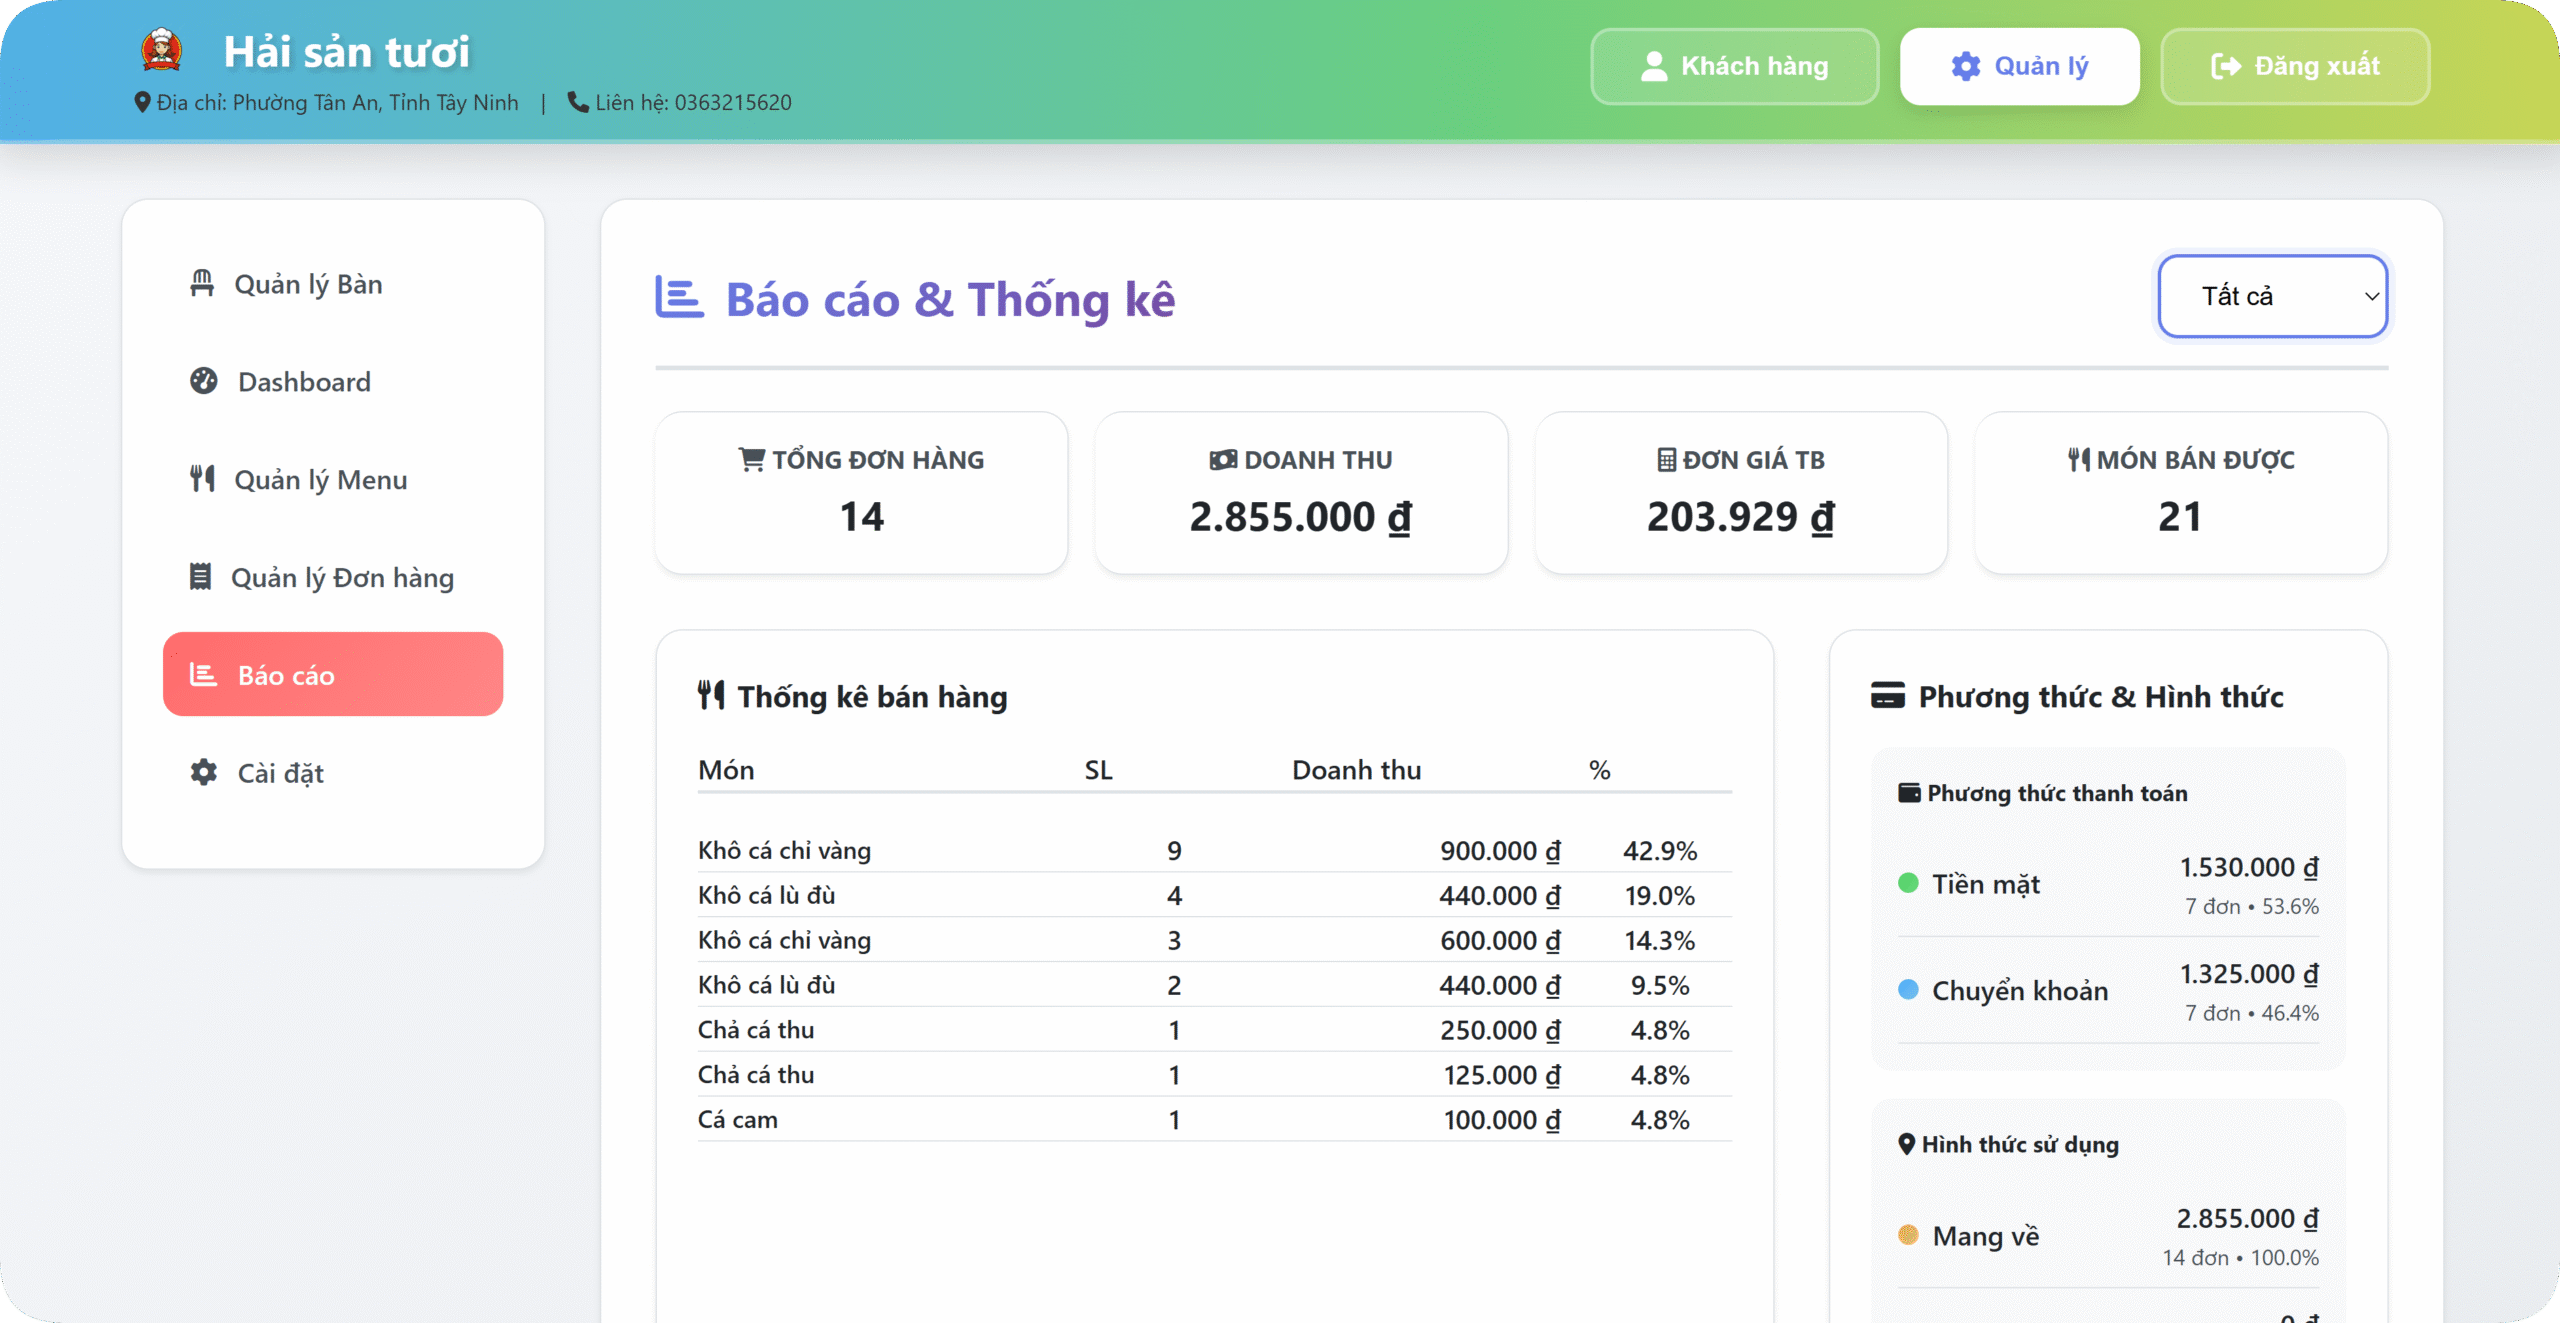Click the phone icon next to Liên hệ
The height and width of the screenshot is (1323, 2560).
tap(577, 102)
